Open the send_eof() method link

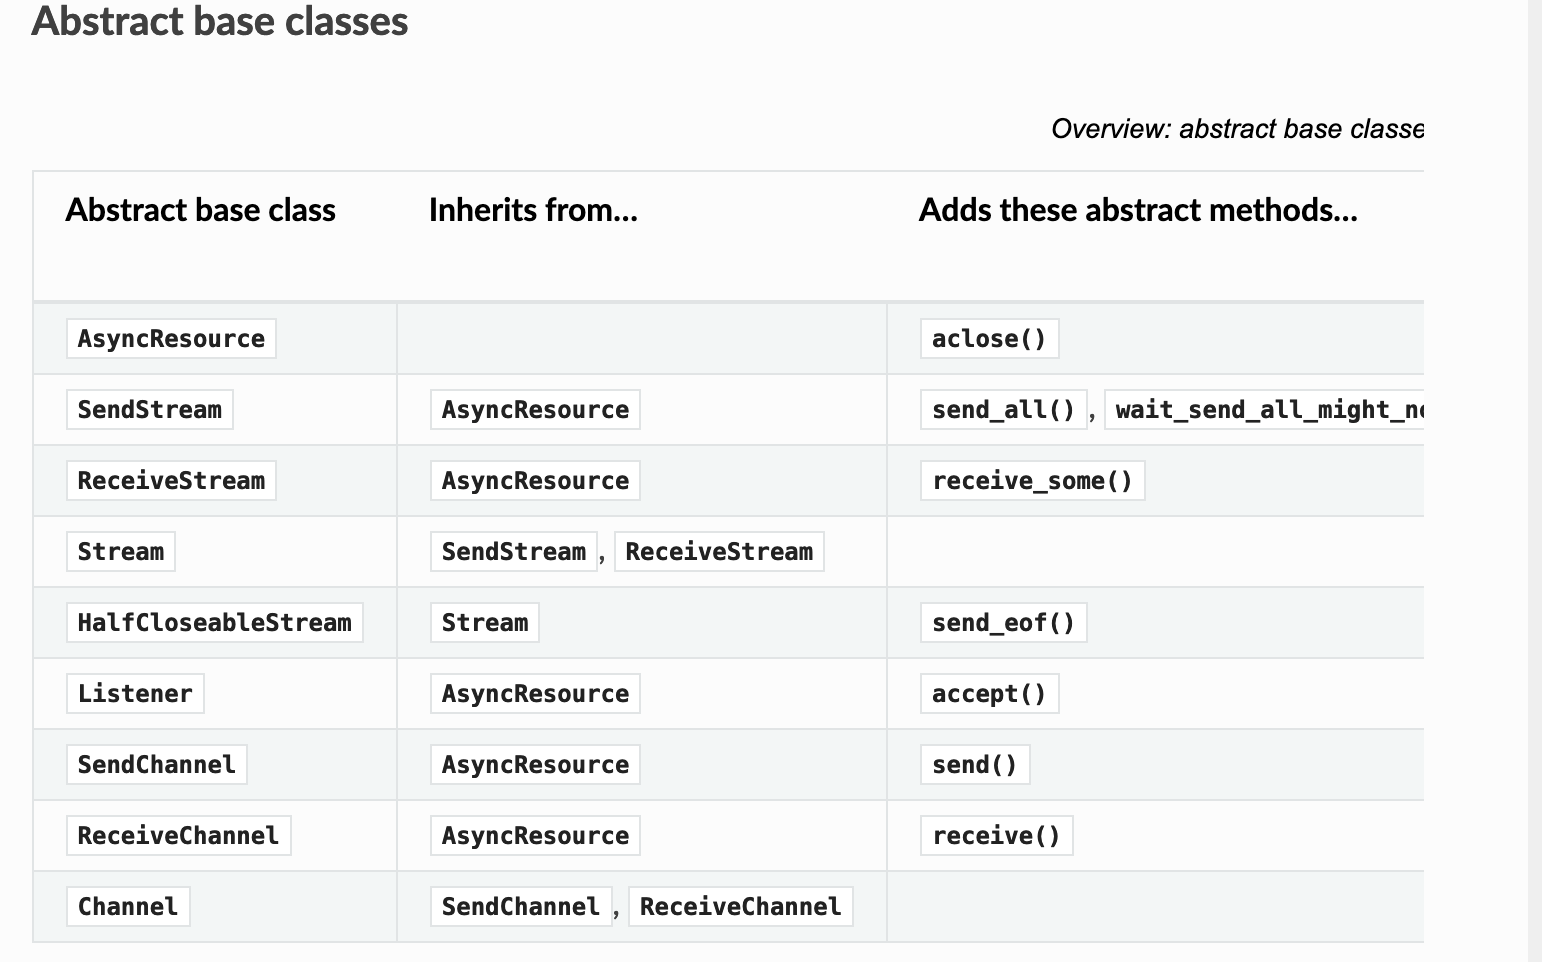coord(1003,623)
